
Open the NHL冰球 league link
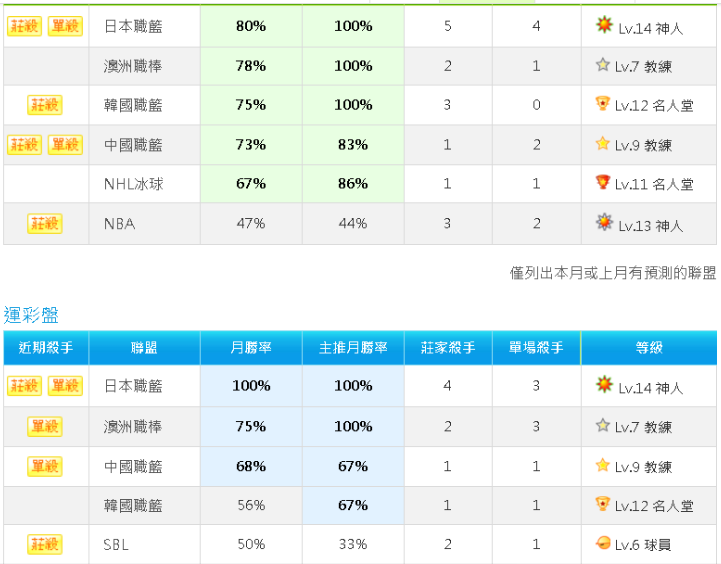(x=133, y=184)
